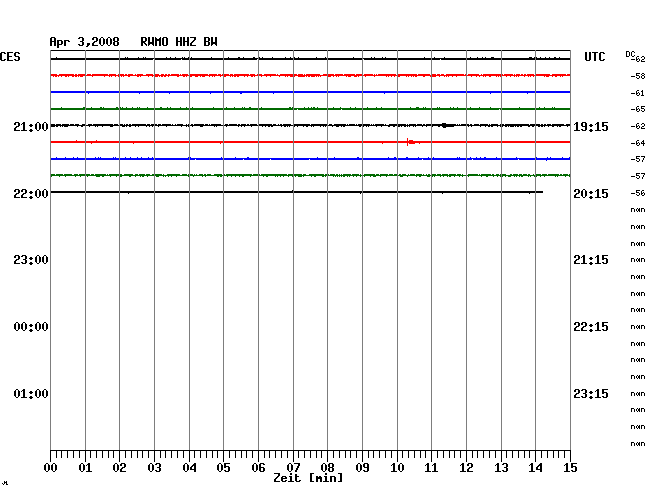Image resolution: width=650 pixels, height=494 pixels.
Task: Click the 21:00 local time label
Action: pyautogui.click(x=31, y=126)
